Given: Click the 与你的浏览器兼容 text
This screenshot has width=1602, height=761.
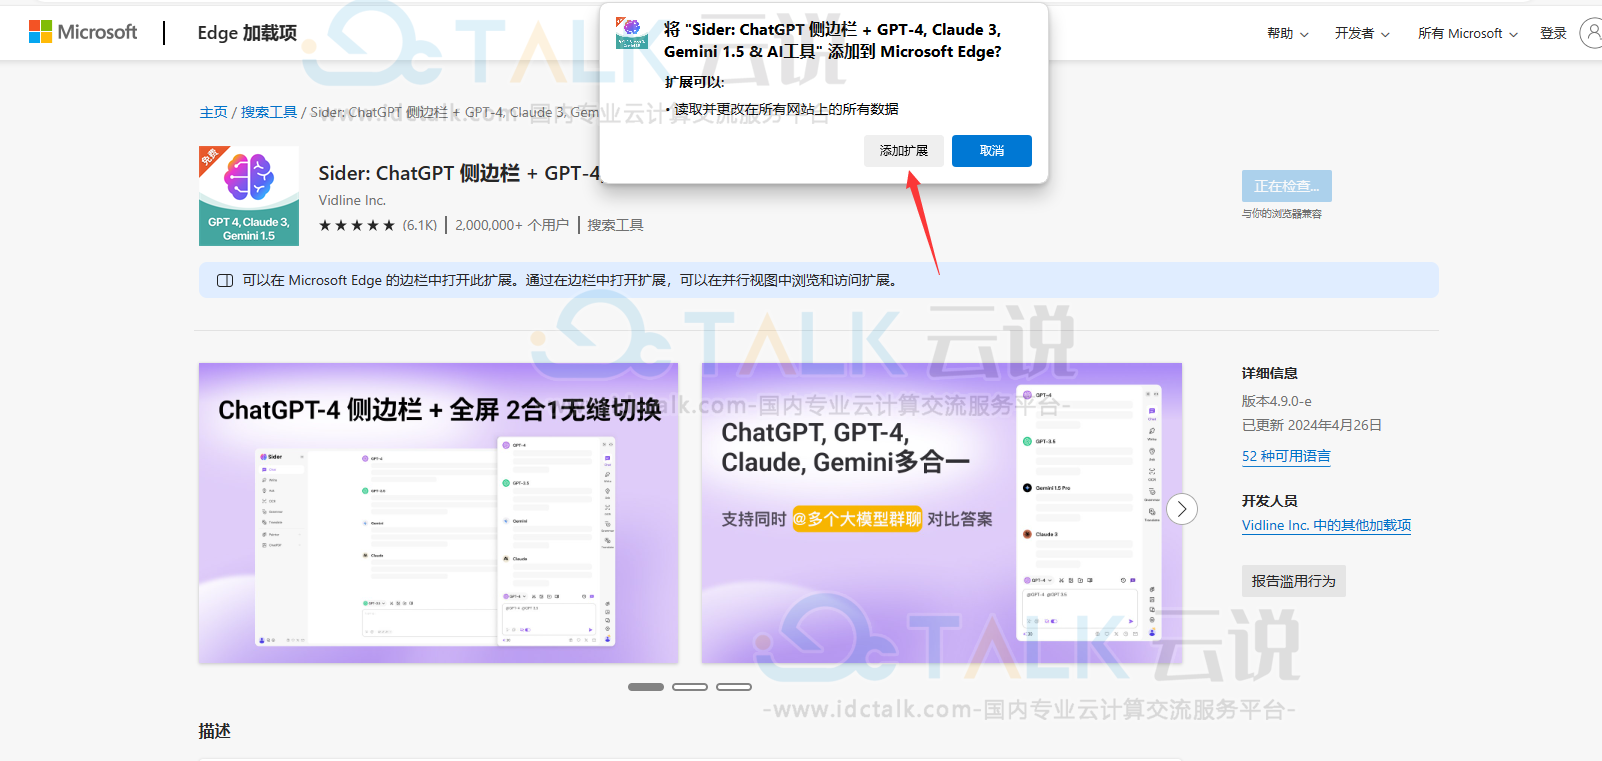Looking at the screenshot, I should (1282, 214).
